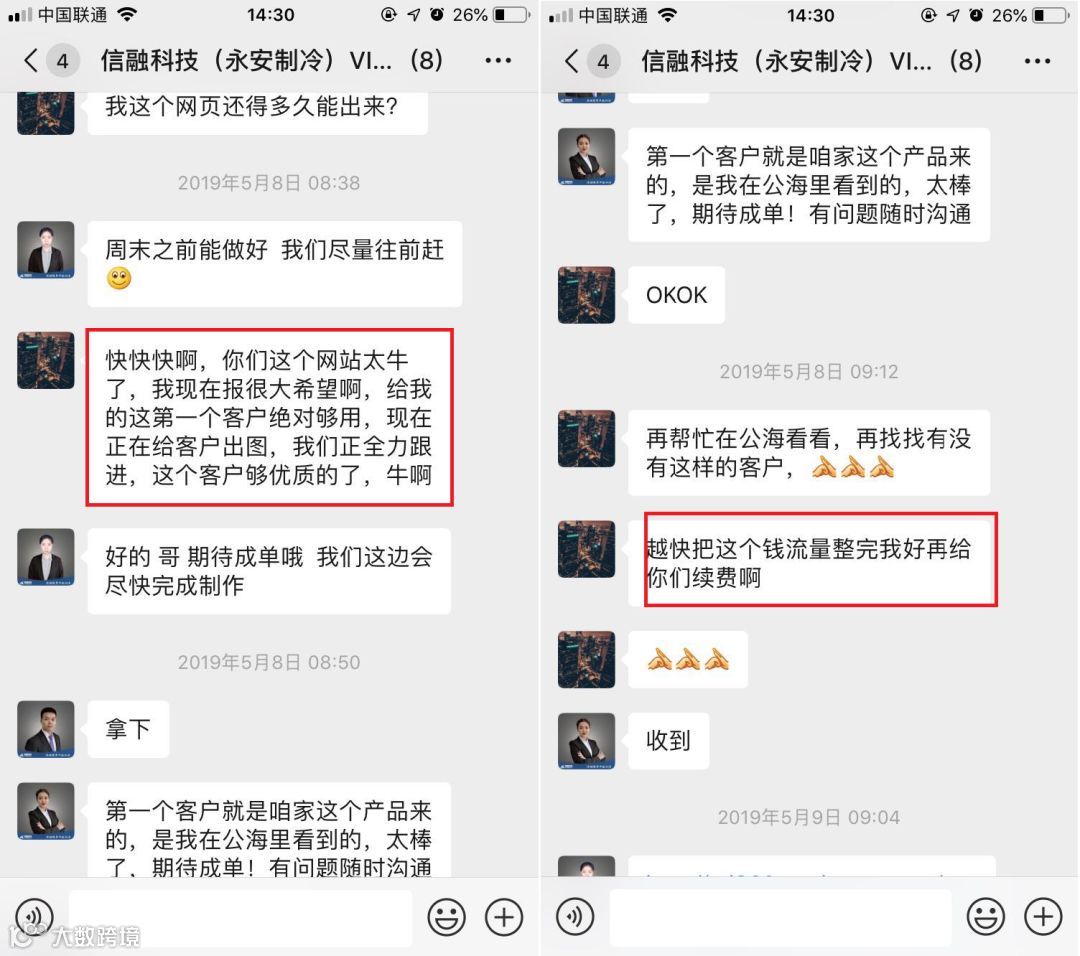This screenshot has height=956, width=1080.
Task: Tap the plus attachment icon in right chat
Action: point(1043,917)
